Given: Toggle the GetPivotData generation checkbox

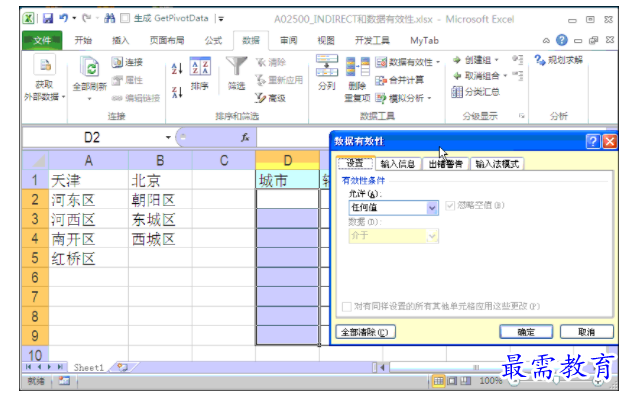Looking at the screenshot, I should (125, 18).
